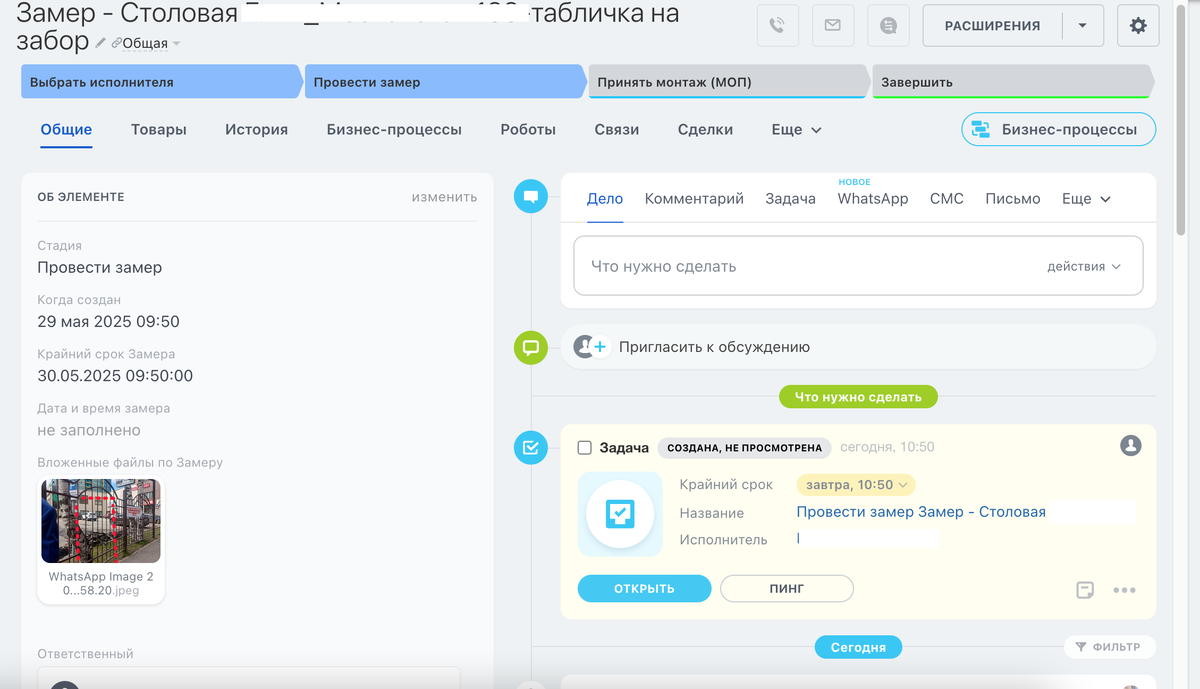Click the envelope email icon button

point(833,26)
